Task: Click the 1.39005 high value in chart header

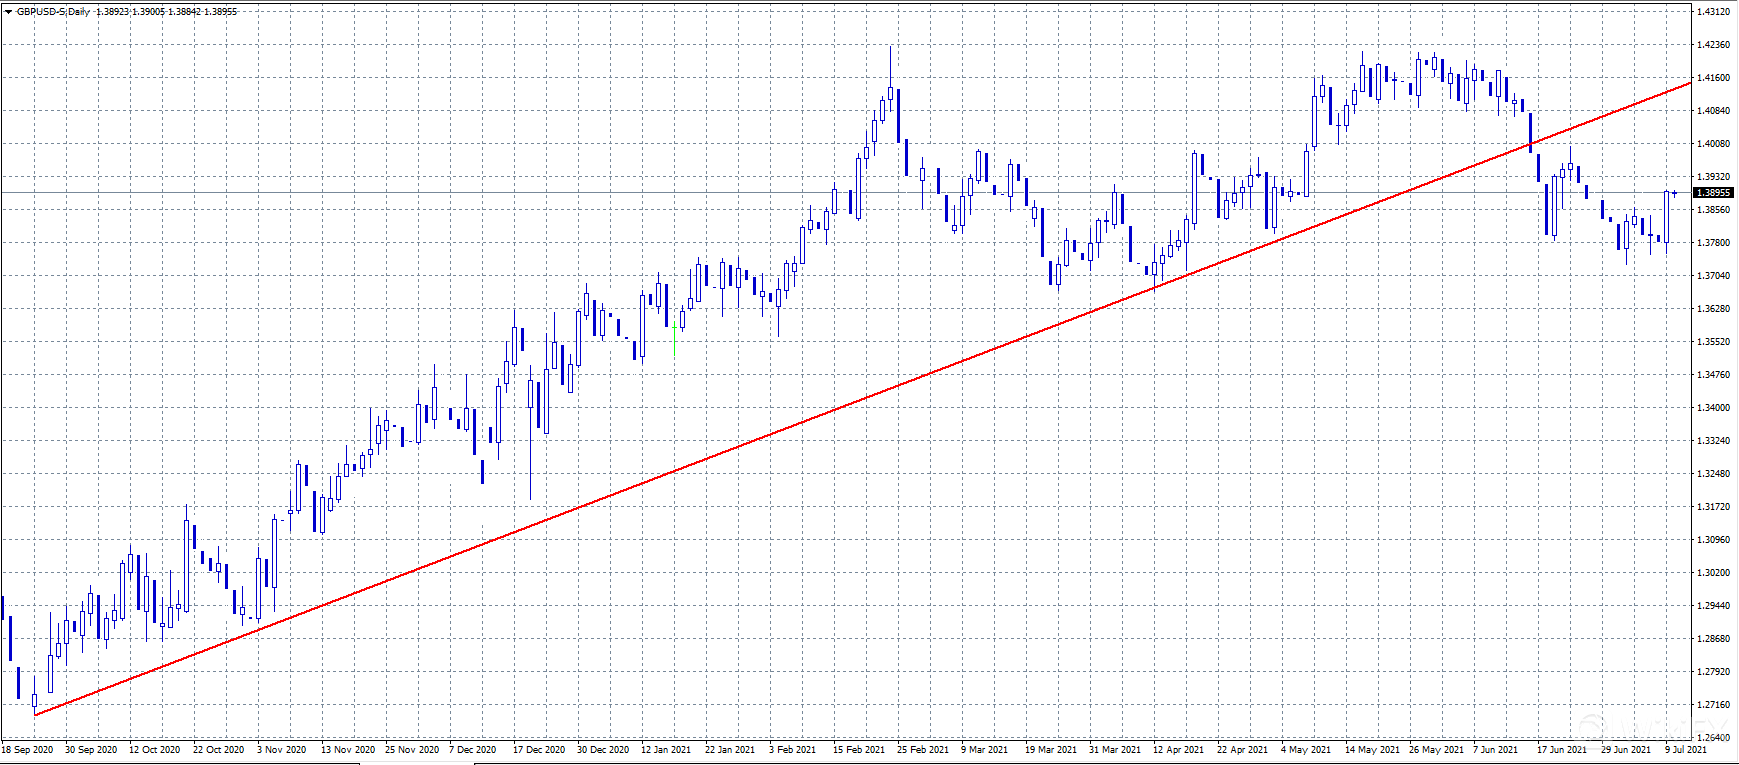Action: (x=146, y=12)
